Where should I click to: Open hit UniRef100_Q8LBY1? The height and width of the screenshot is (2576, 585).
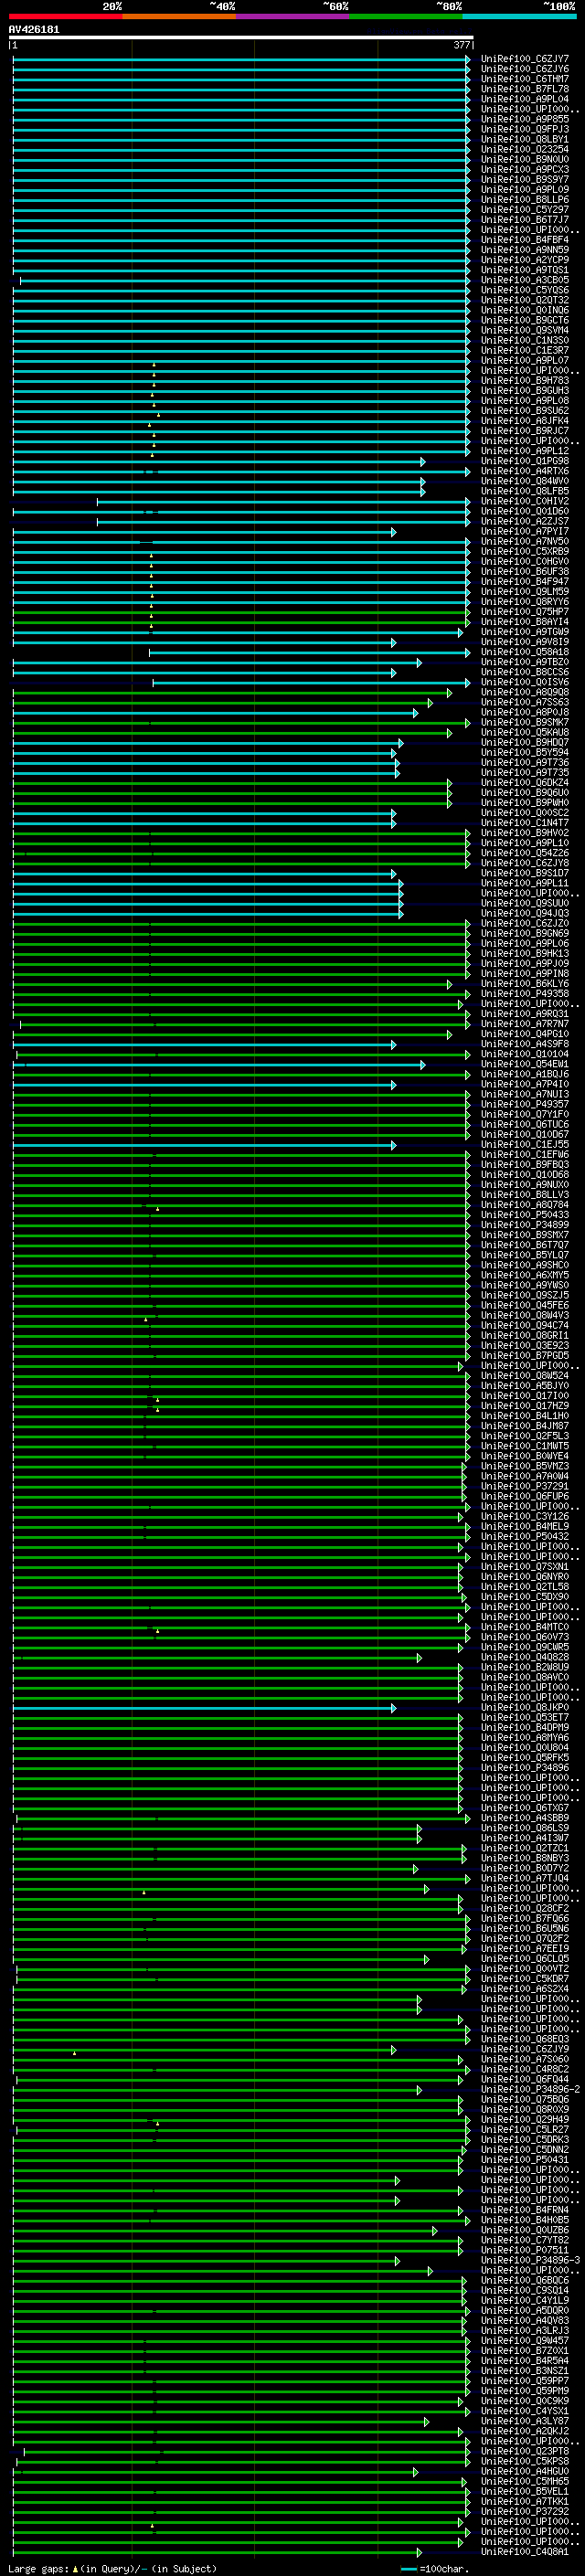pyautogui.click(x=524, y=139)
